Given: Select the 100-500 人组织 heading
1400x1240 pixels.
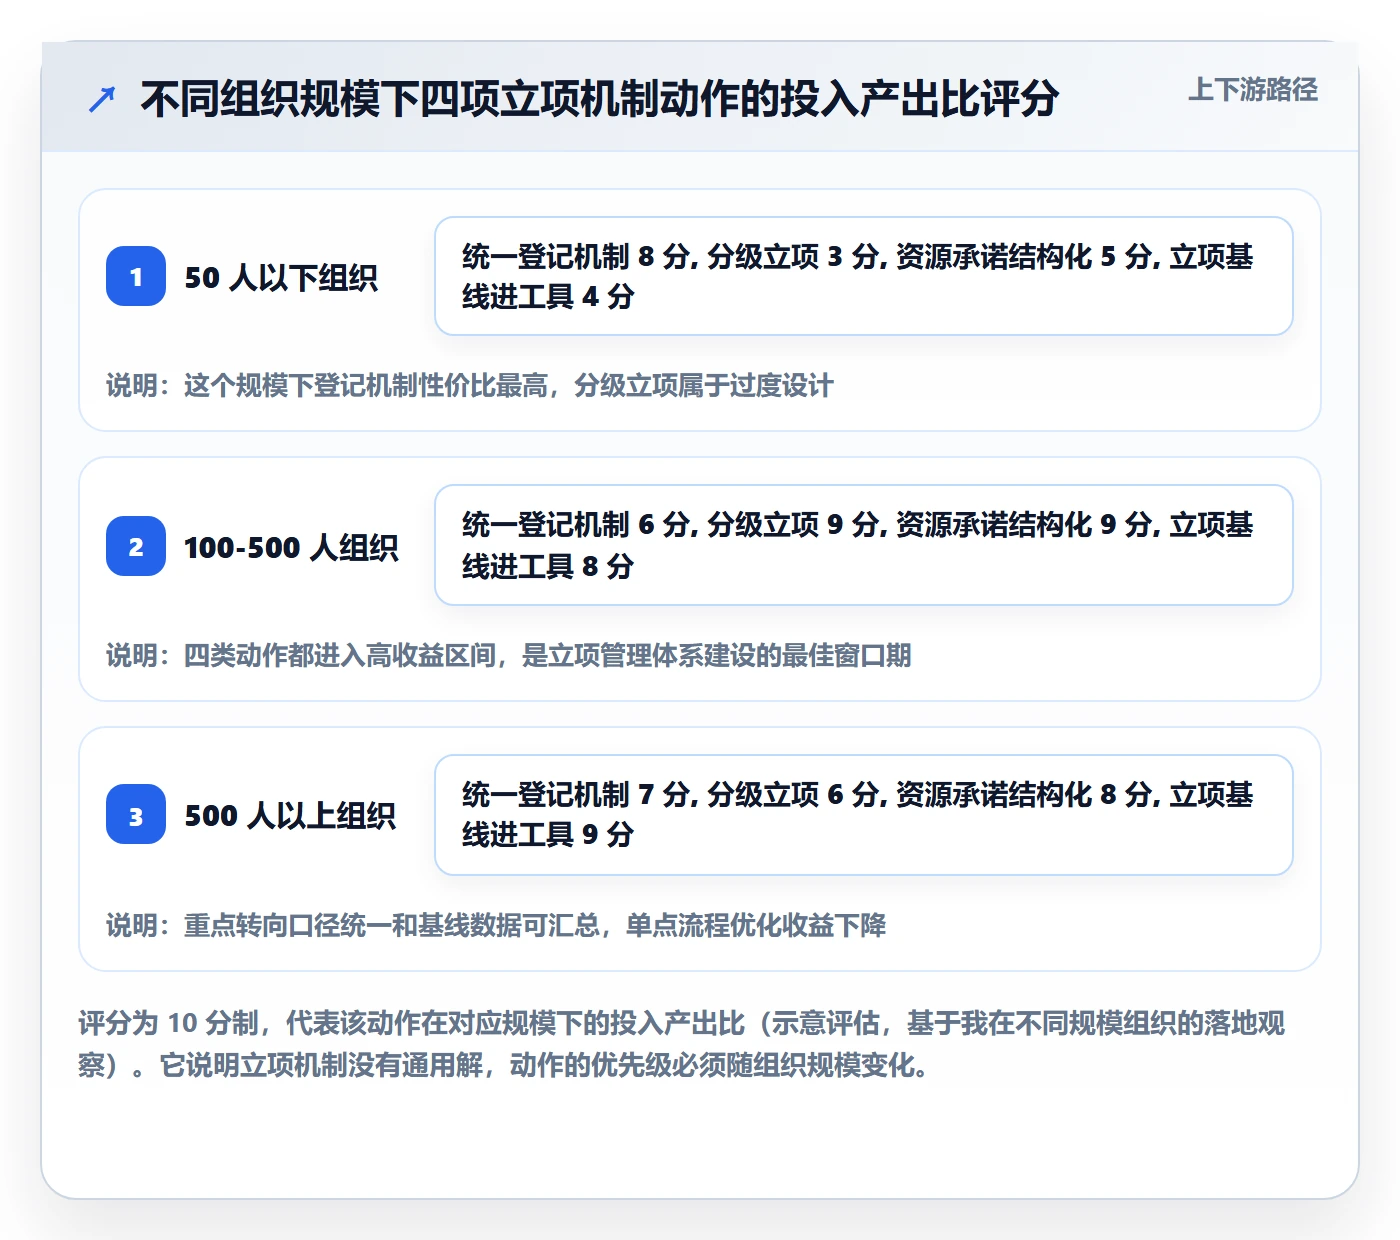Looking at the screenshot, I should pyautogui.click(x=291, y=547).
